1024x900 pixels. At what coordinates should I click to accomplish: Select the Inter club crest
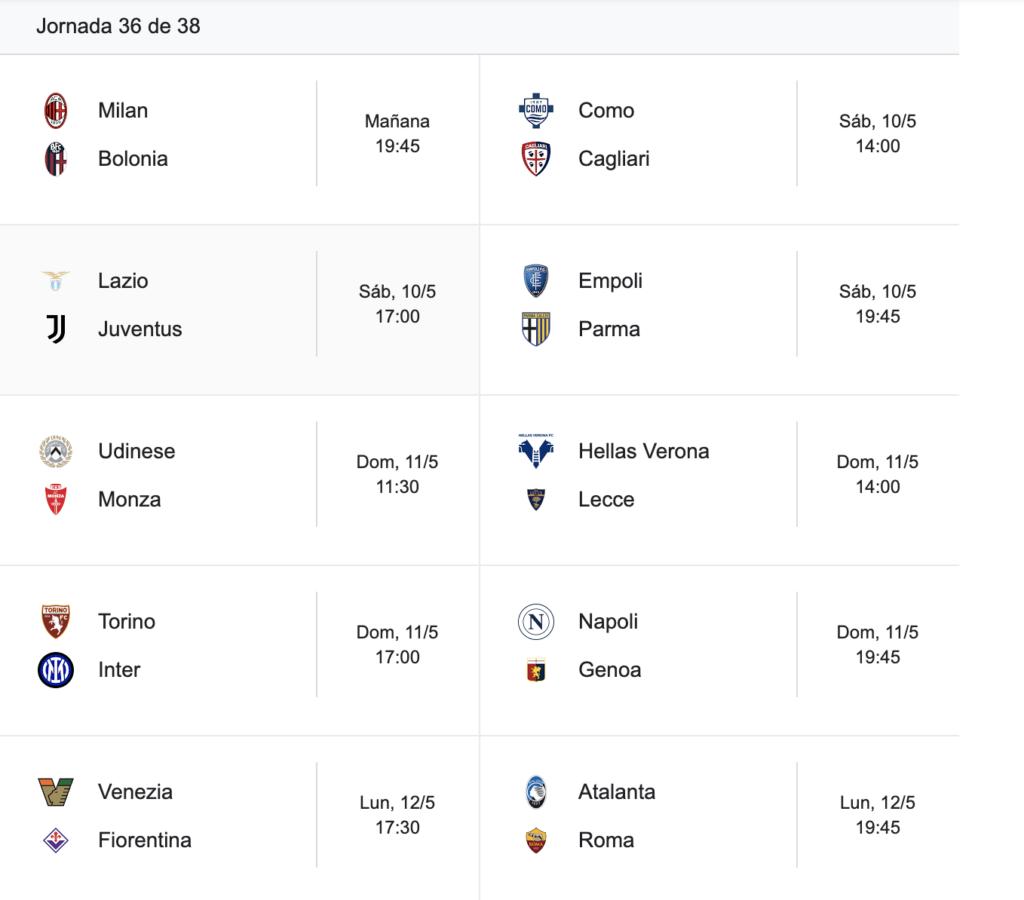pos(56,670)
